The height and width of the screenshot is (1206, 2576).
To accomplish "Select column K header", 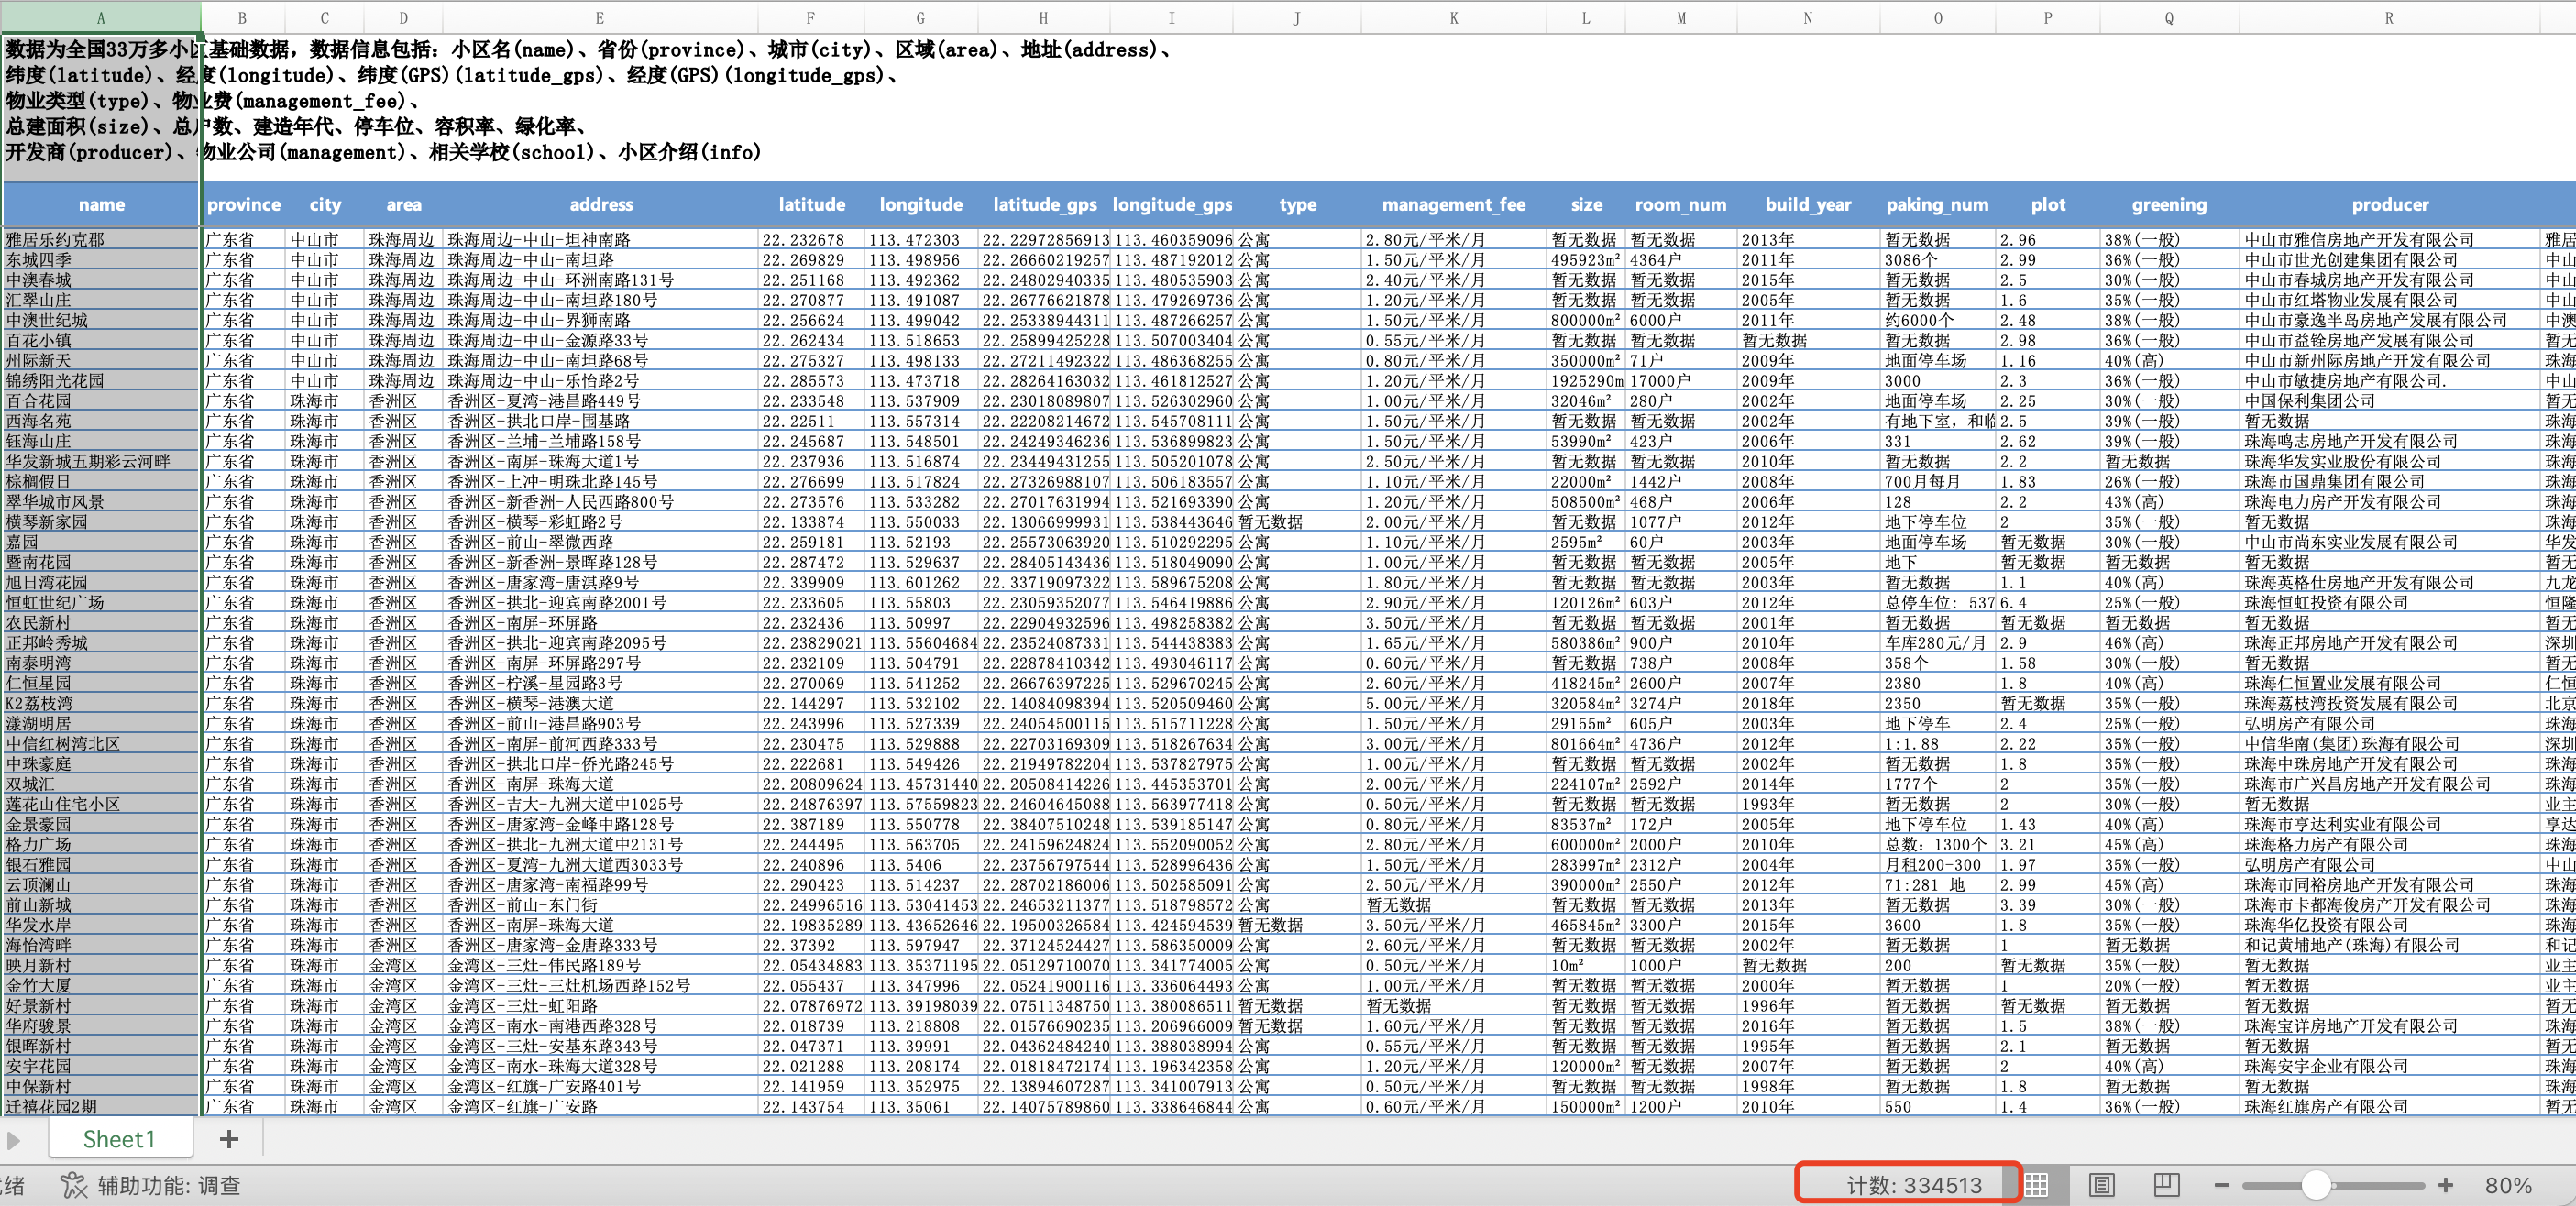I will coord(1453,18).
